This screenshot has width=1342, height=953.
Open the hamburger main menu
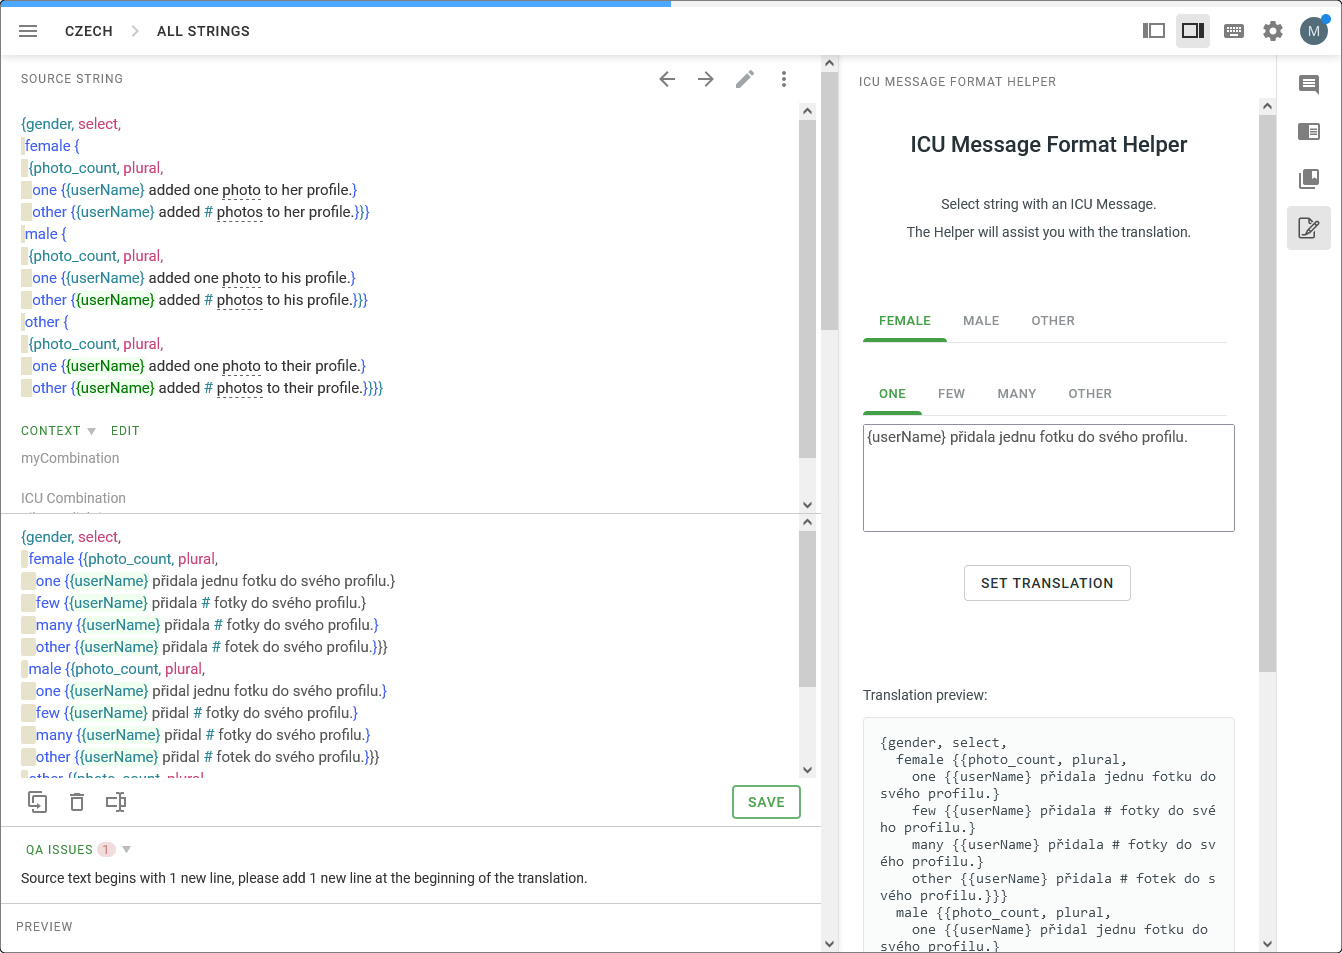click(x=28, y=31)
